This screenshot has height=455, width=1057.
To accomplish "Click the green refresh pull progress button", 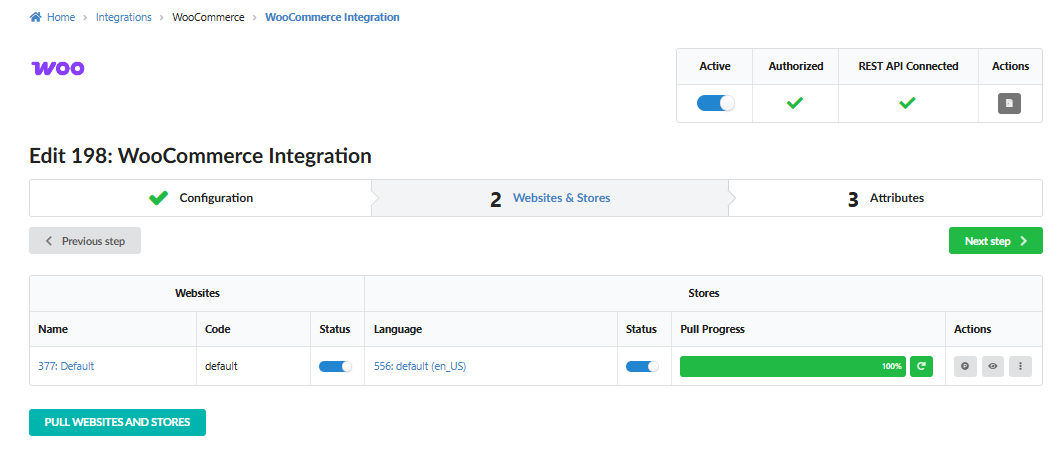I will coord(922,366).
